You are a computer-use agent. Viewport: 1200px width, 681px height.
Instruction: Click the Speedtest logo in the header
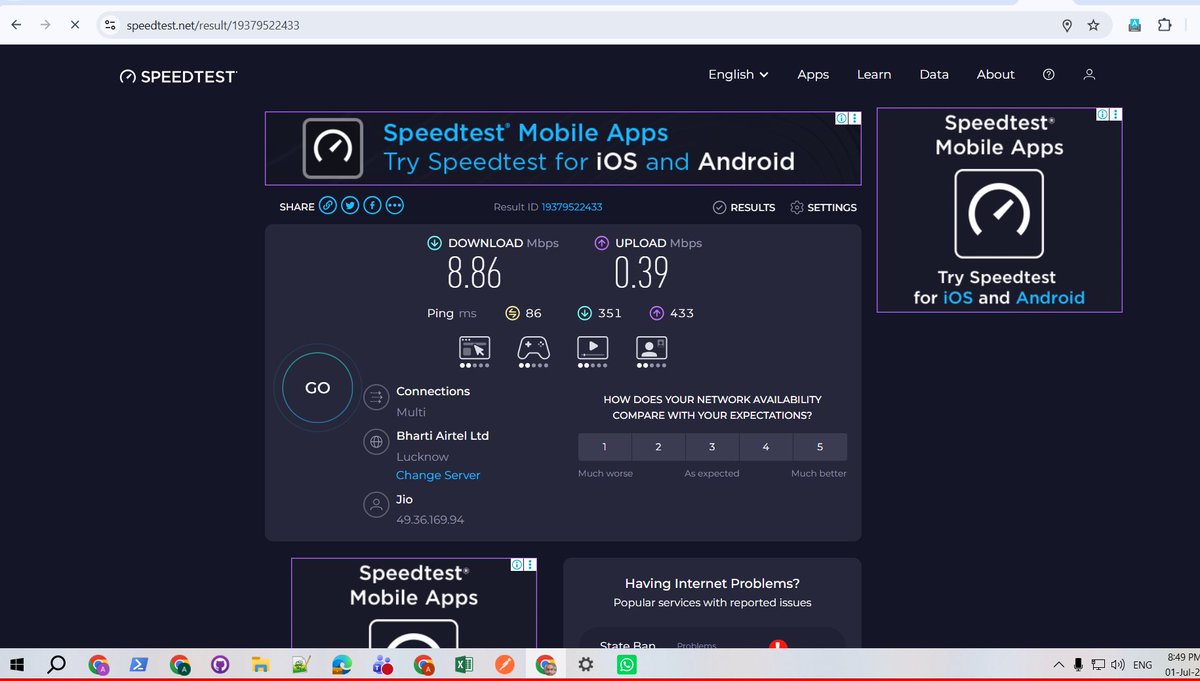[x=178, y=75]
